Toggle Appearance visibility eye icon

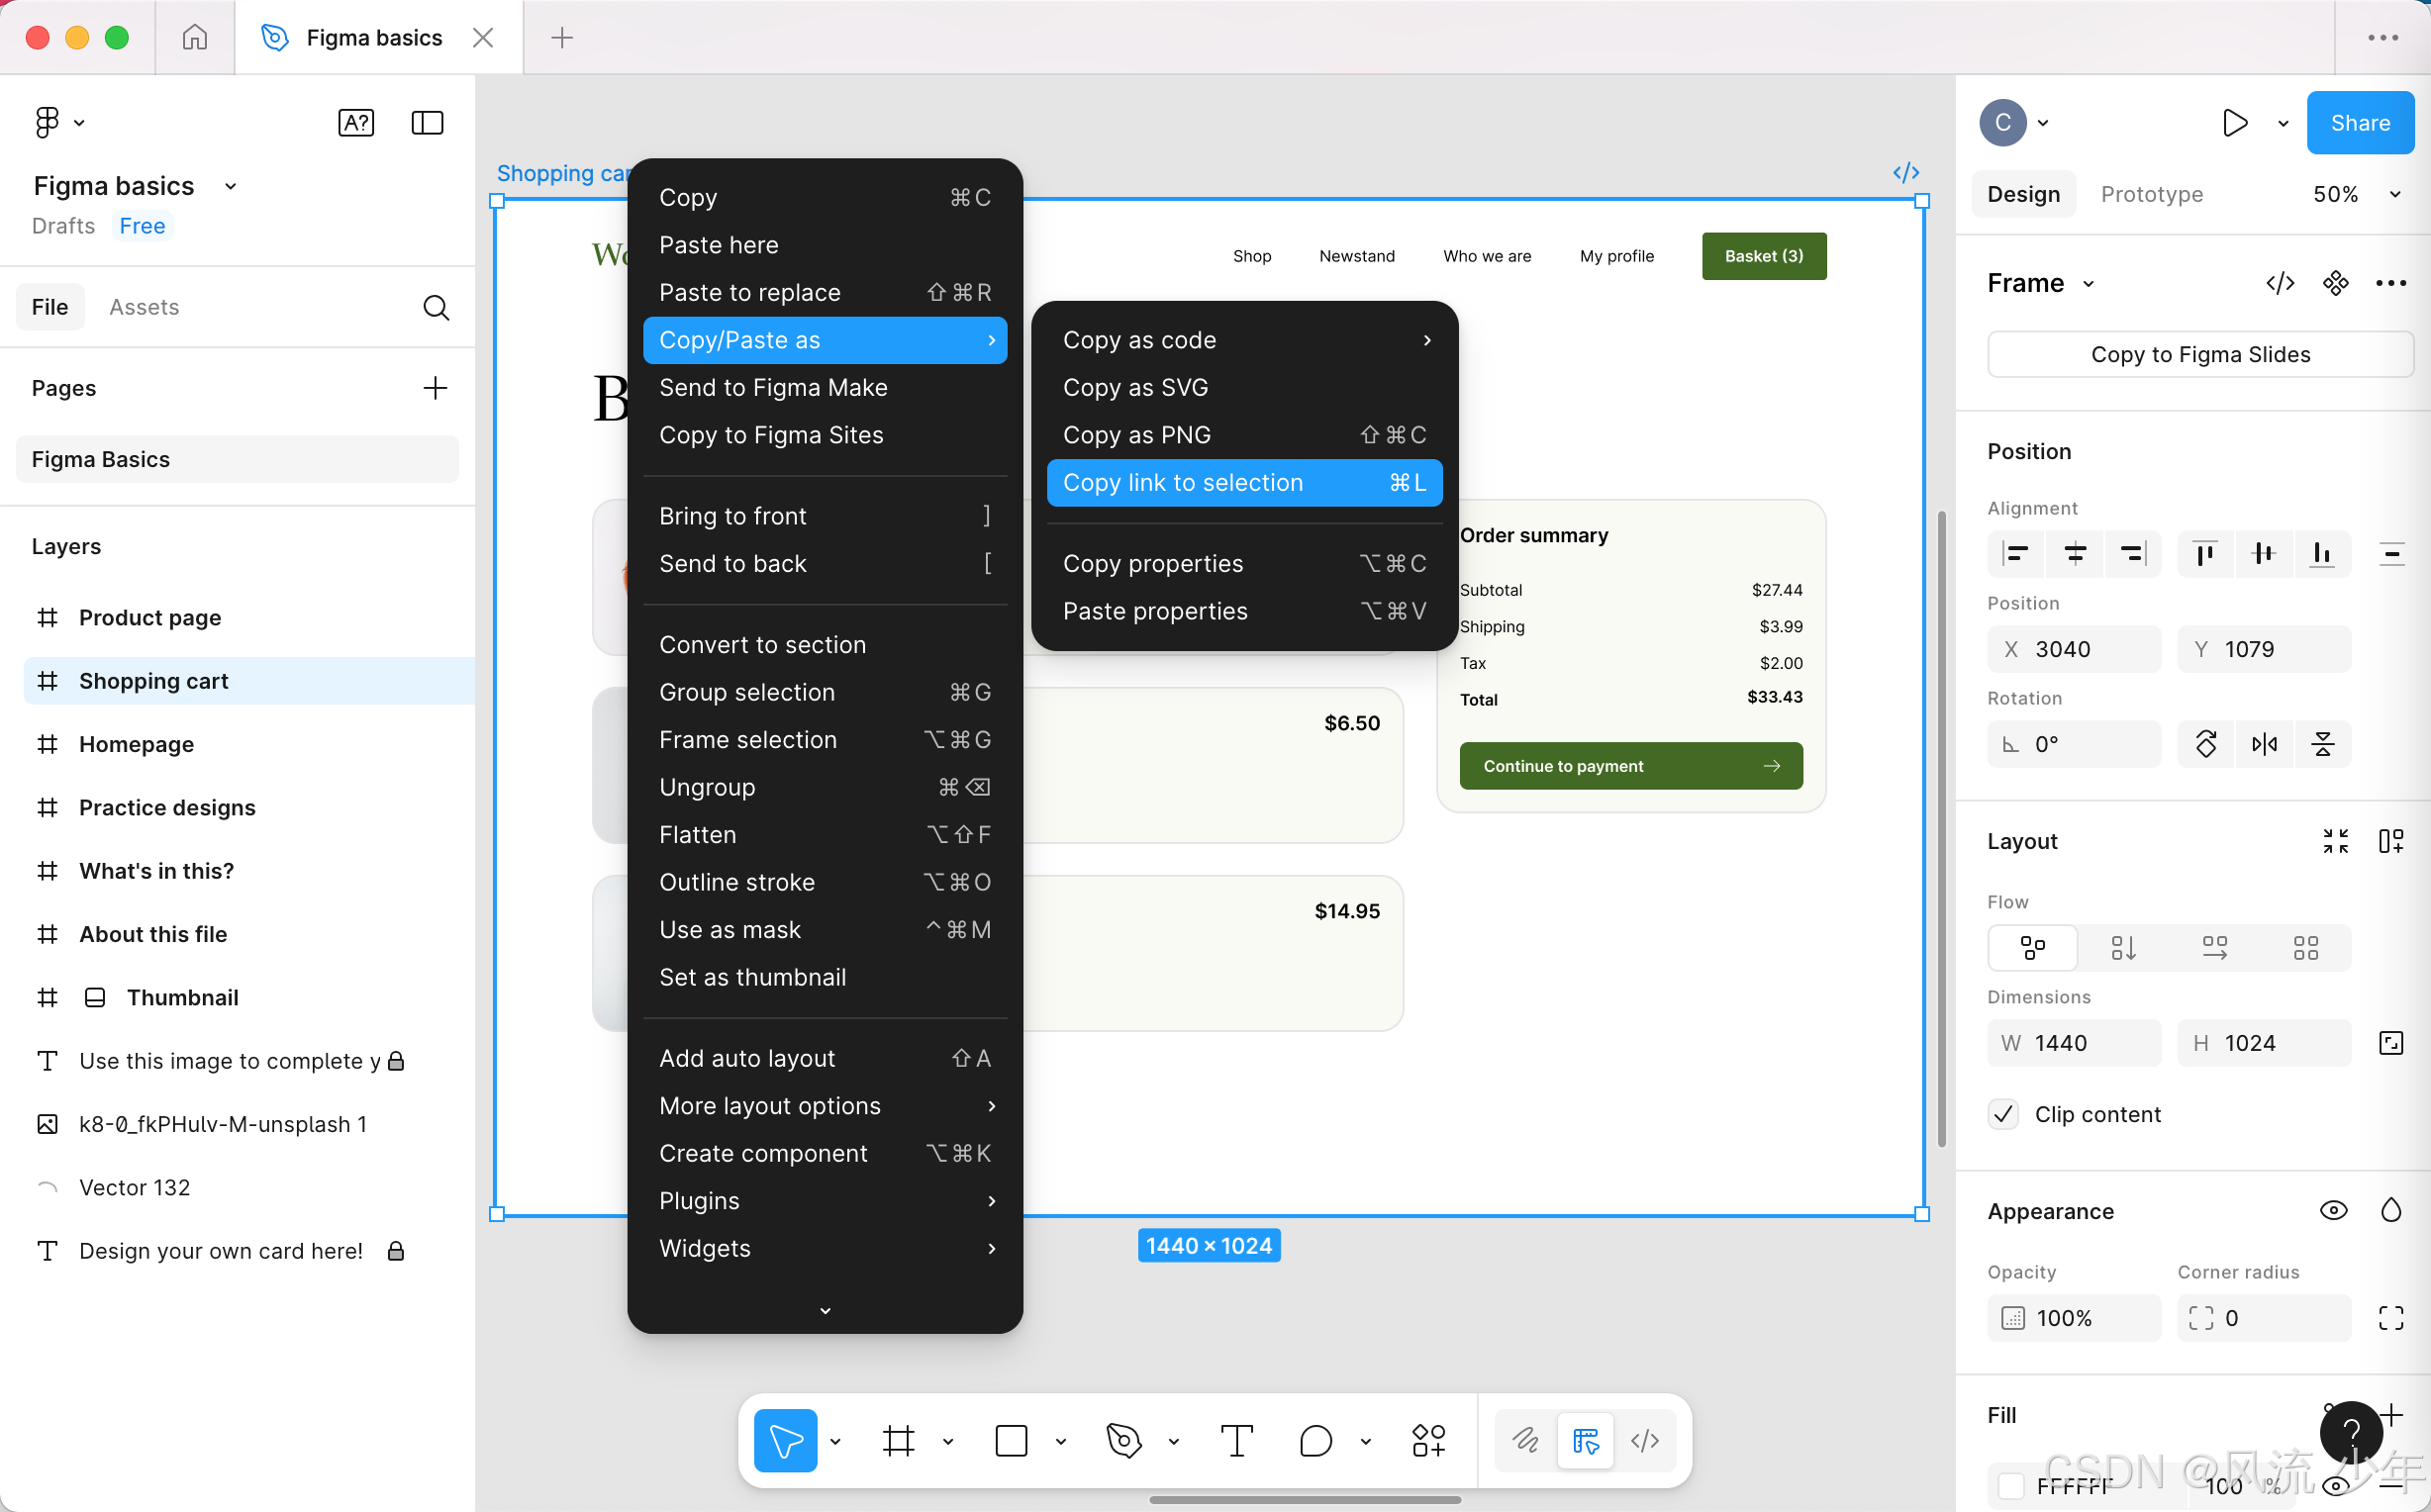(x=2333, y=1211)
